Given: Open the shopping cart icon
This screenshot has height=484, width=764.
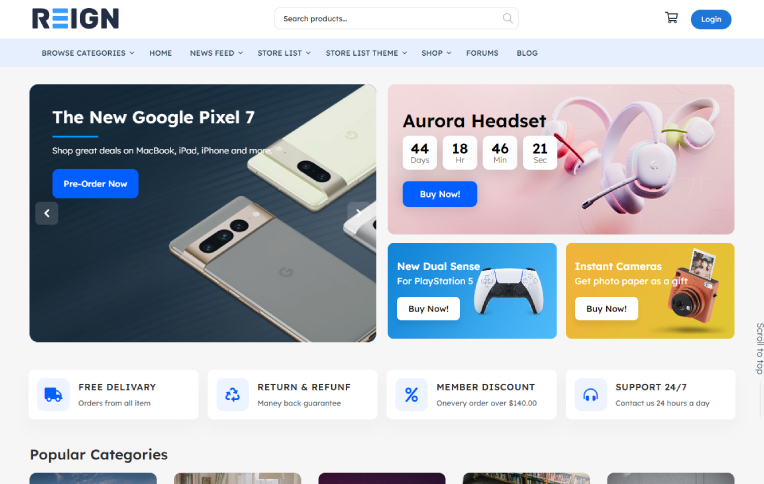Looking at the screenshot, I should (671, 18).
